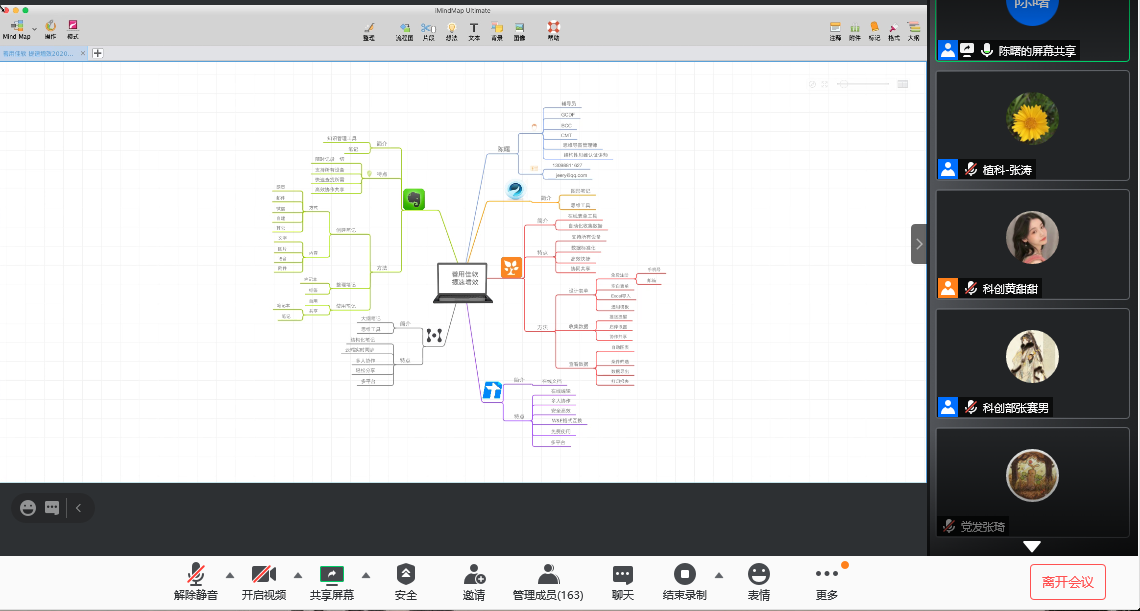Screen dimensions: 1140x611
Task: Add new tab with plus button
Action: pos(98,53)
